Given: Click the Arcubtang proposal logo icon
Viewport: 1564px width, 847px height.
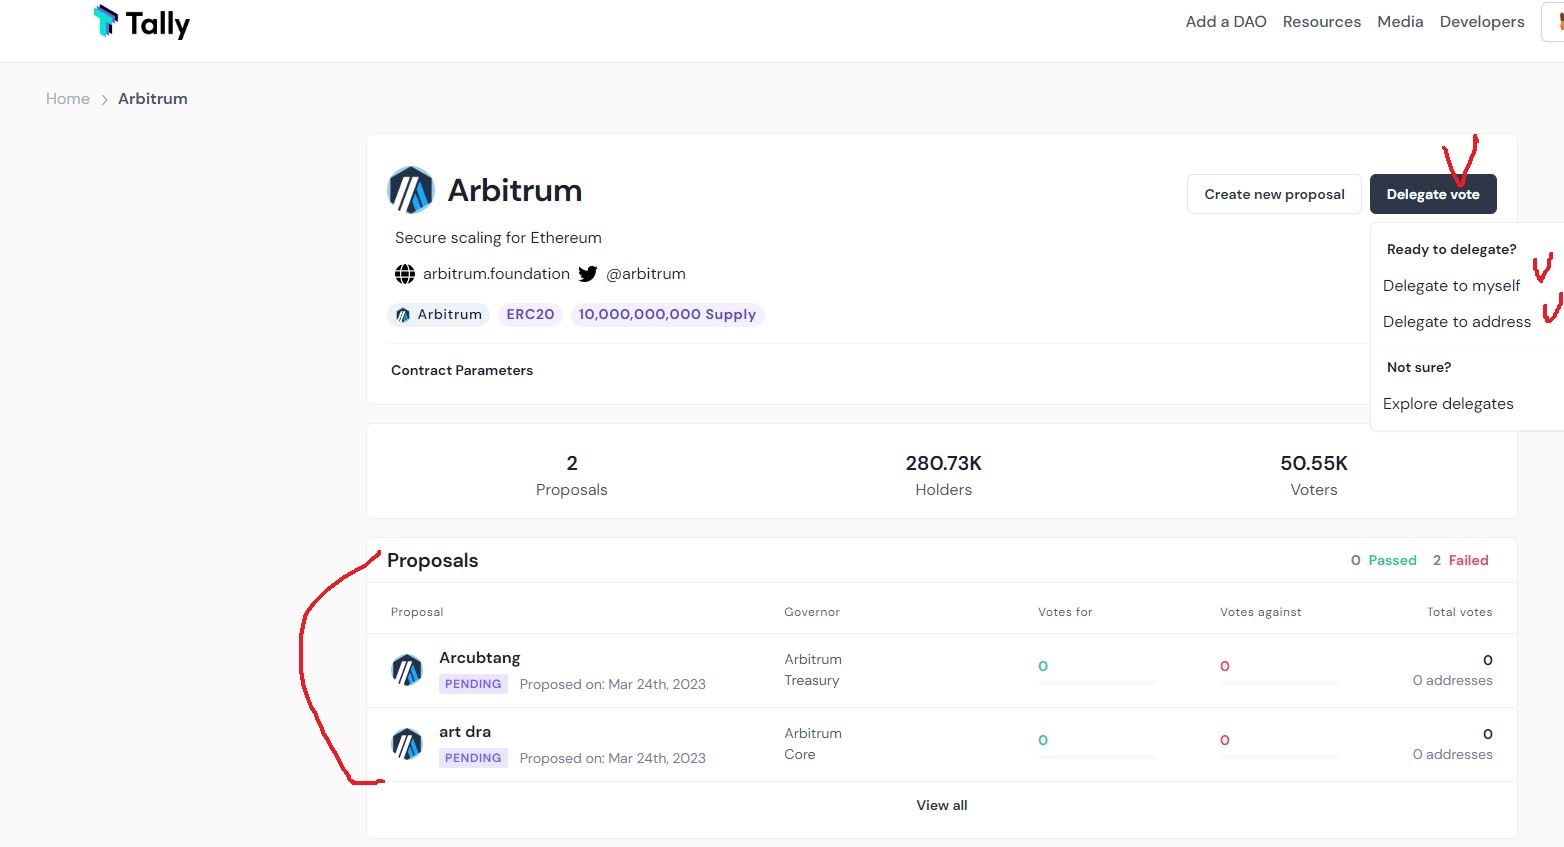Looking at the screenshot, I should pyautogui.click(x=406, y=670).
